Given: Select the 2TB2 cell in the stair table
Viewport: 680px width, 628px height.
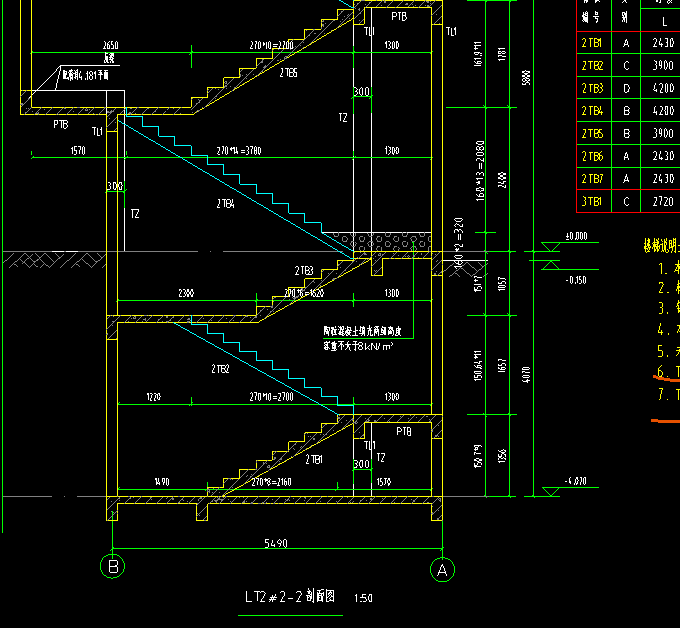Looking at the screenshot, I should [592, 65].
